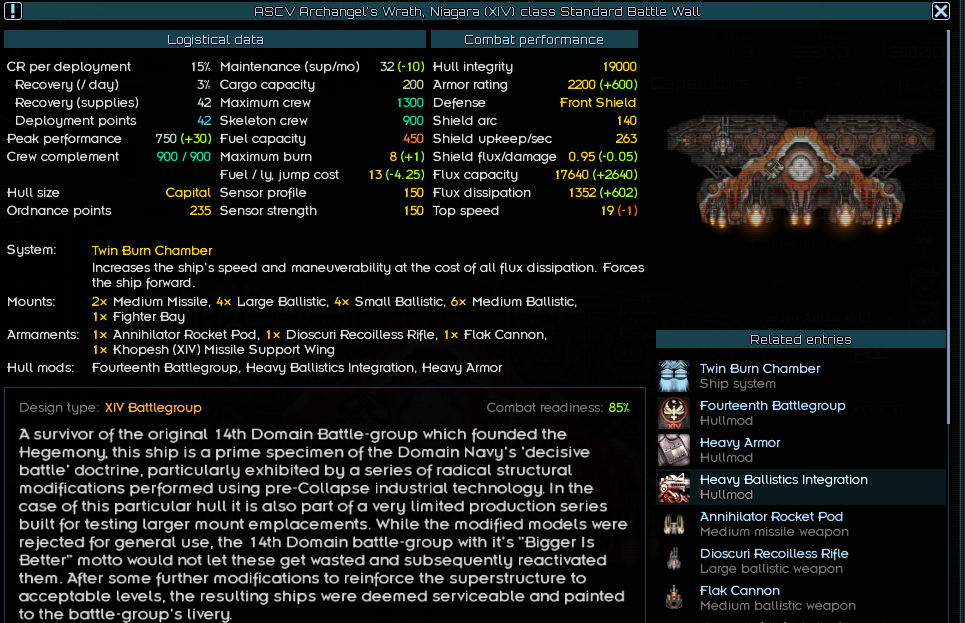Click the XIV Battlegroup design type
The width and height of the screenshot is (965, 623).
[153, 408]
